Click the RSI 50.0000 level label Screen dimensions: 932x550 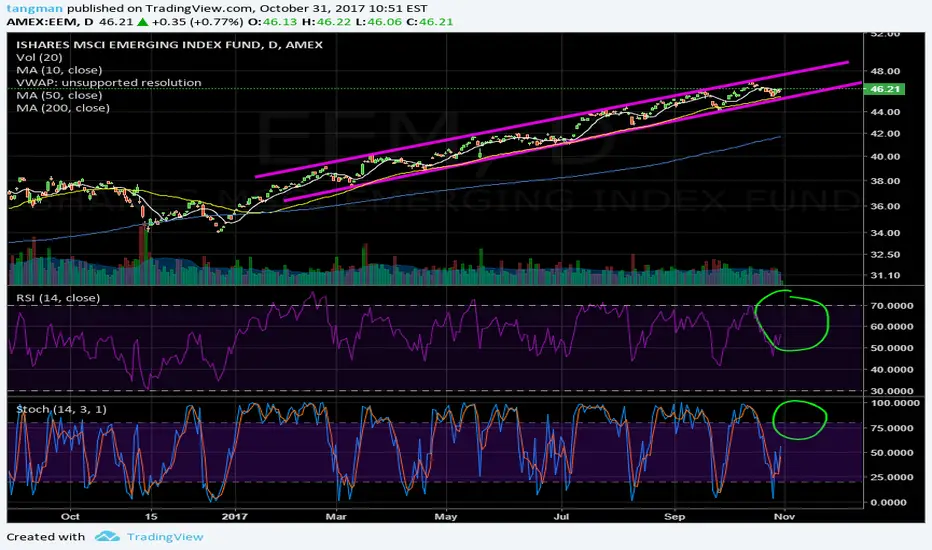[x=892, y=348]
